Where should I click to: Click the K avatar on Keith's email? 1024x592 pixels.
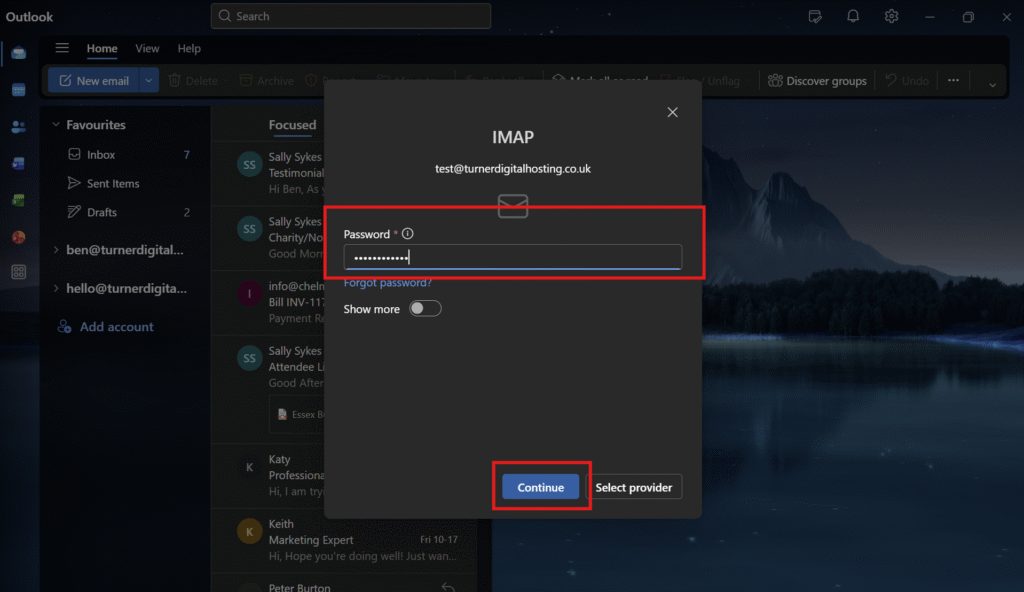(249, 531)
